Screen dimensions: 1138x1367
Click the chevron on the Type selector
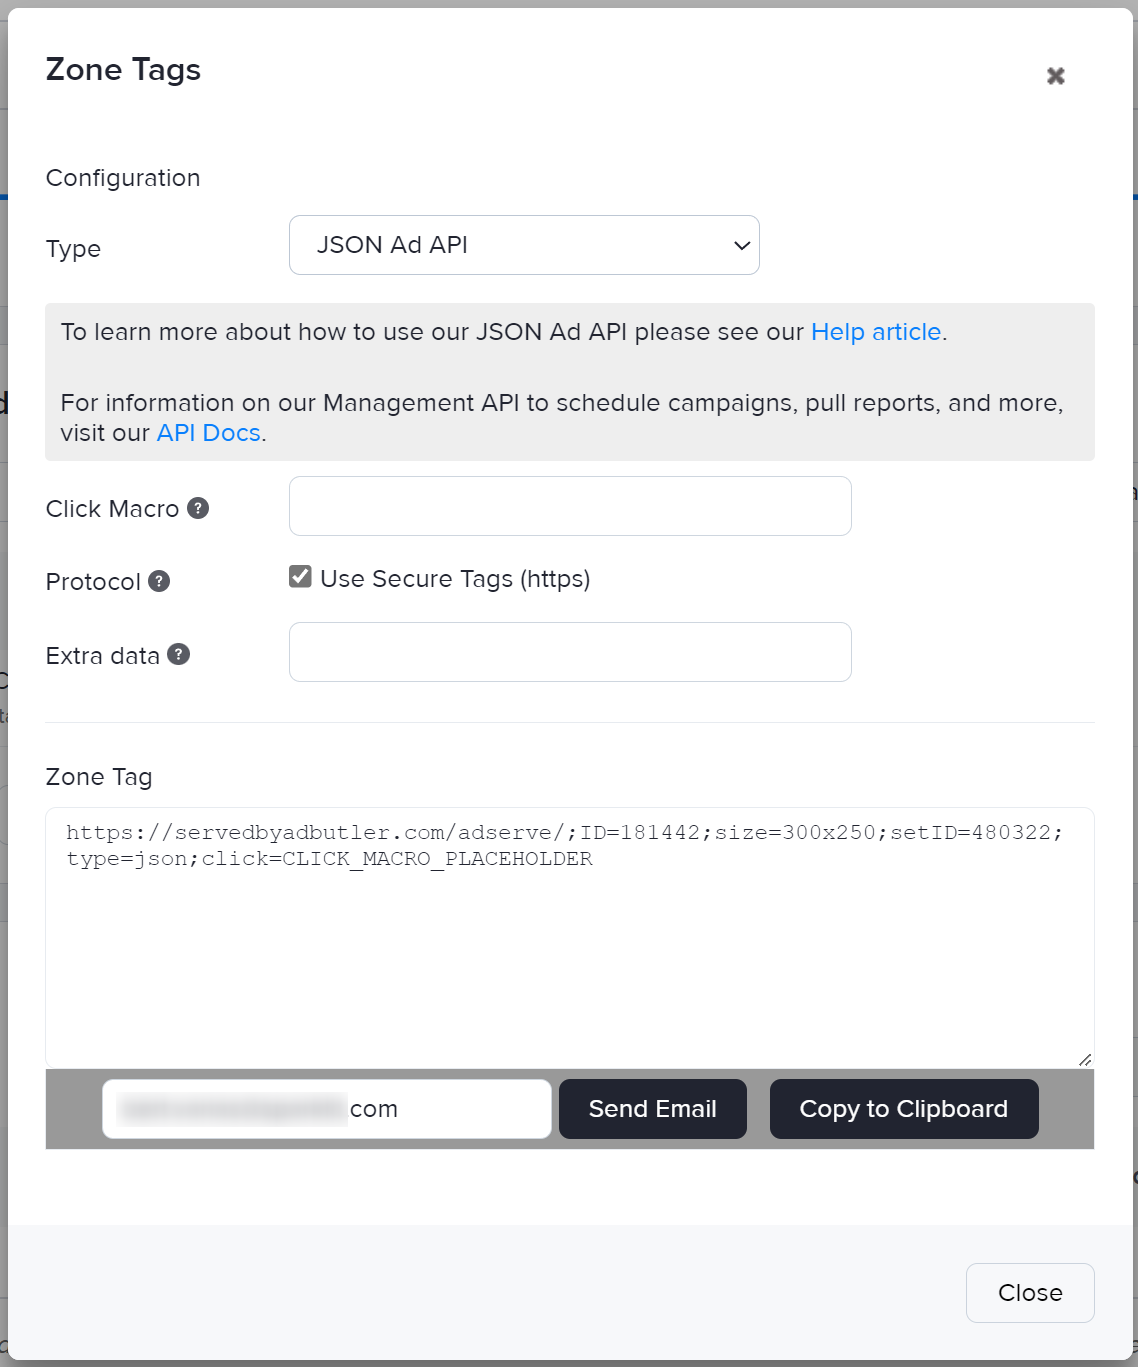[740, 245]
